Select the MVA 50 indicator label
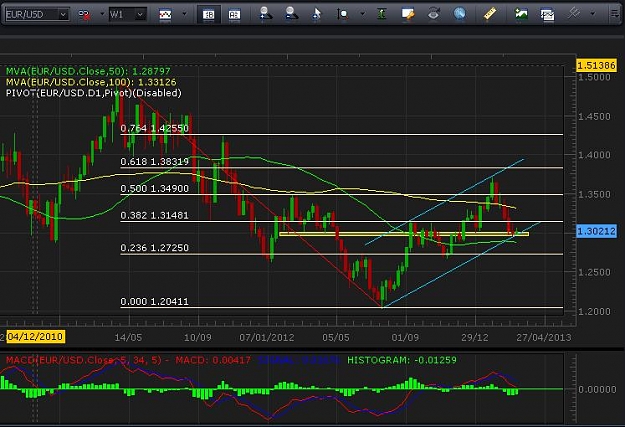The height and width of the screenshot is (427, 625). [x=88, y=71]
